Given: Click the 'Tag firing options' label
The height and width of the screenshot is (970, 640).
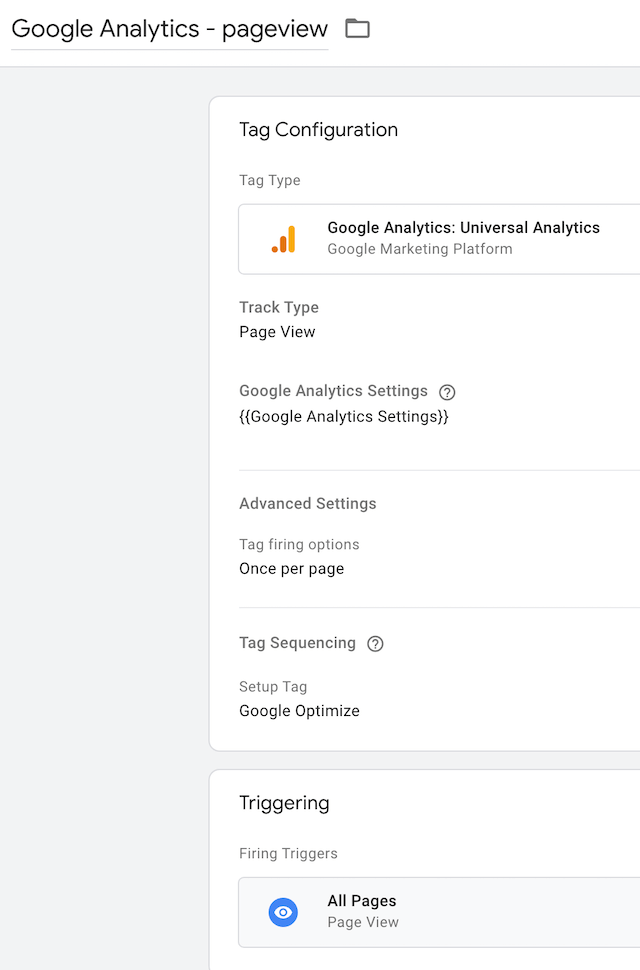Looking at the screenshot, I should [299, 545].
